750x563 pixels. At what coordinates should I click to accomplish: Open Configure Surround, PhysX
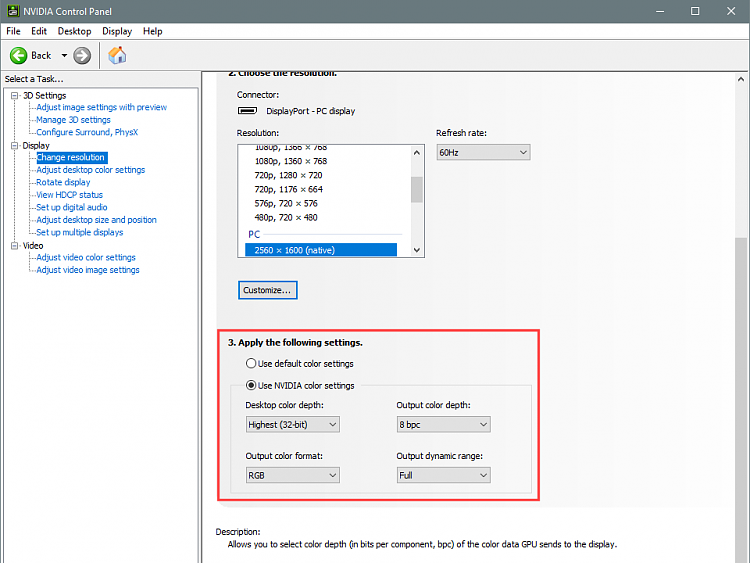coord(87,132)
